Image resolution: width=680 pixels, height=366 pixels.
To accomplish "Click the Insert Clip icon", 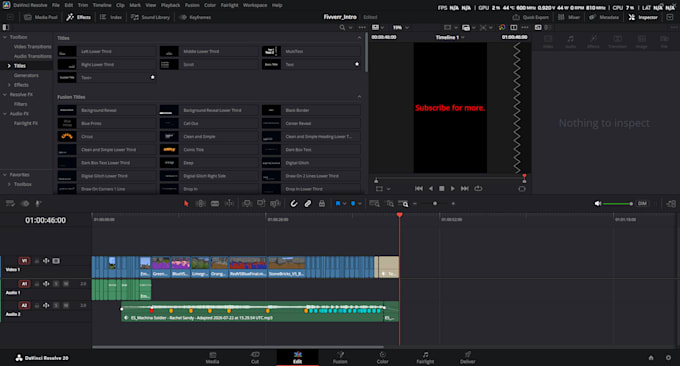I will pos(247,203).
